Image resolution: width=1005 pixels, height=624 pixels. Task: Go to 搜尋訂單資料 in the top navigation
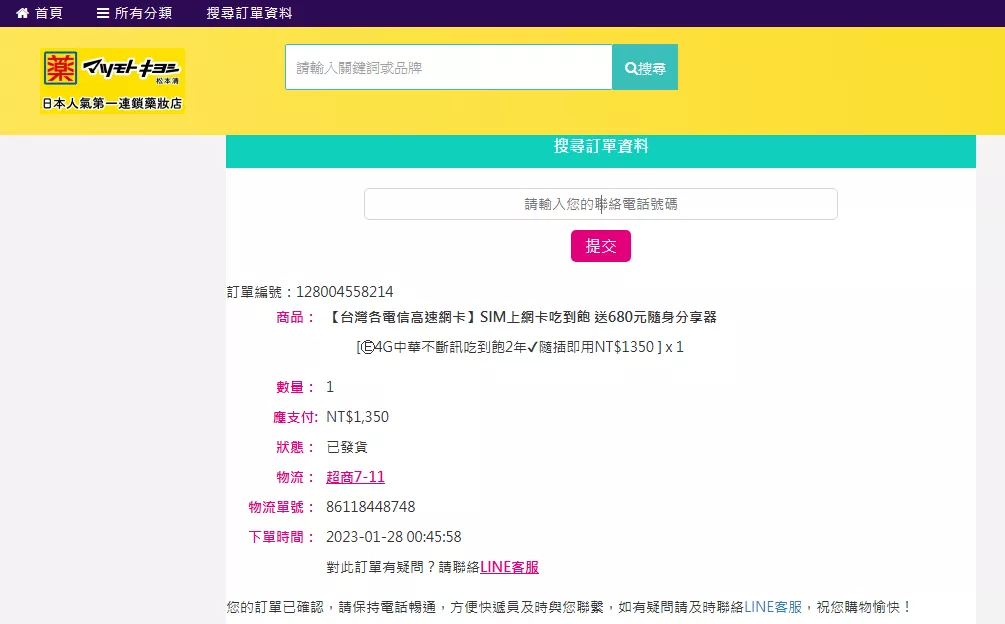tap(249, 13)
